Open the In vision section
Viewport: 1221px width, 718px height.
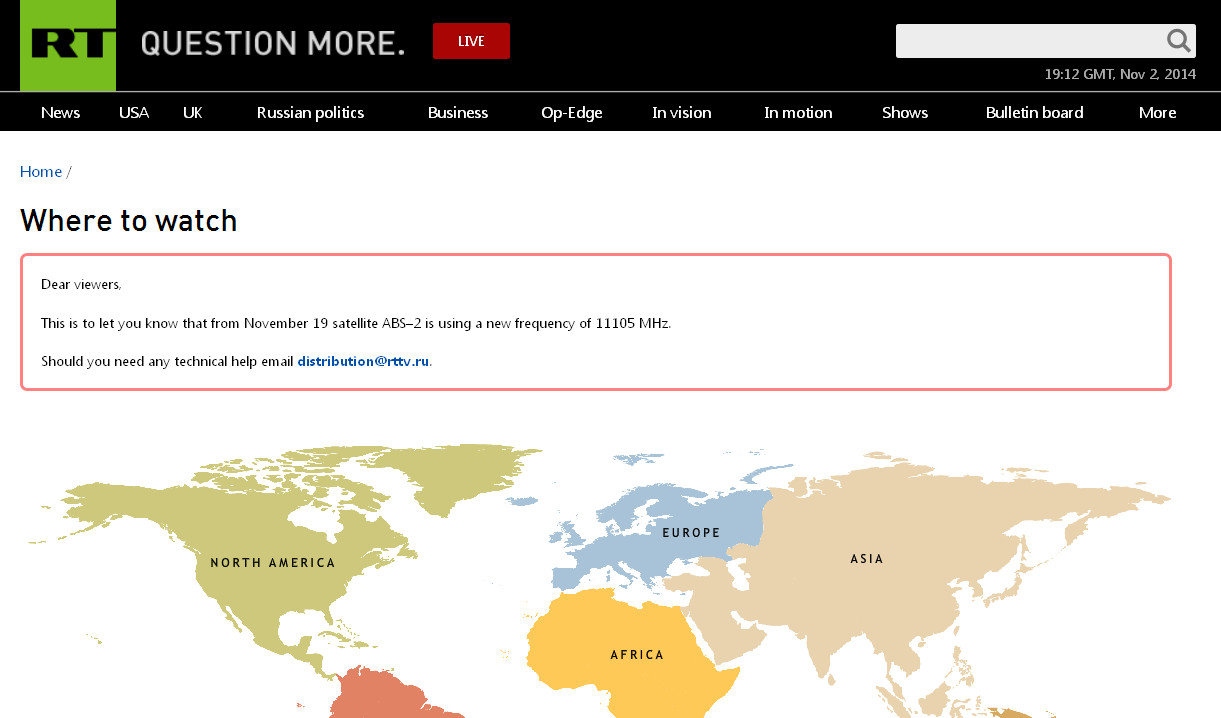(682, 112)
